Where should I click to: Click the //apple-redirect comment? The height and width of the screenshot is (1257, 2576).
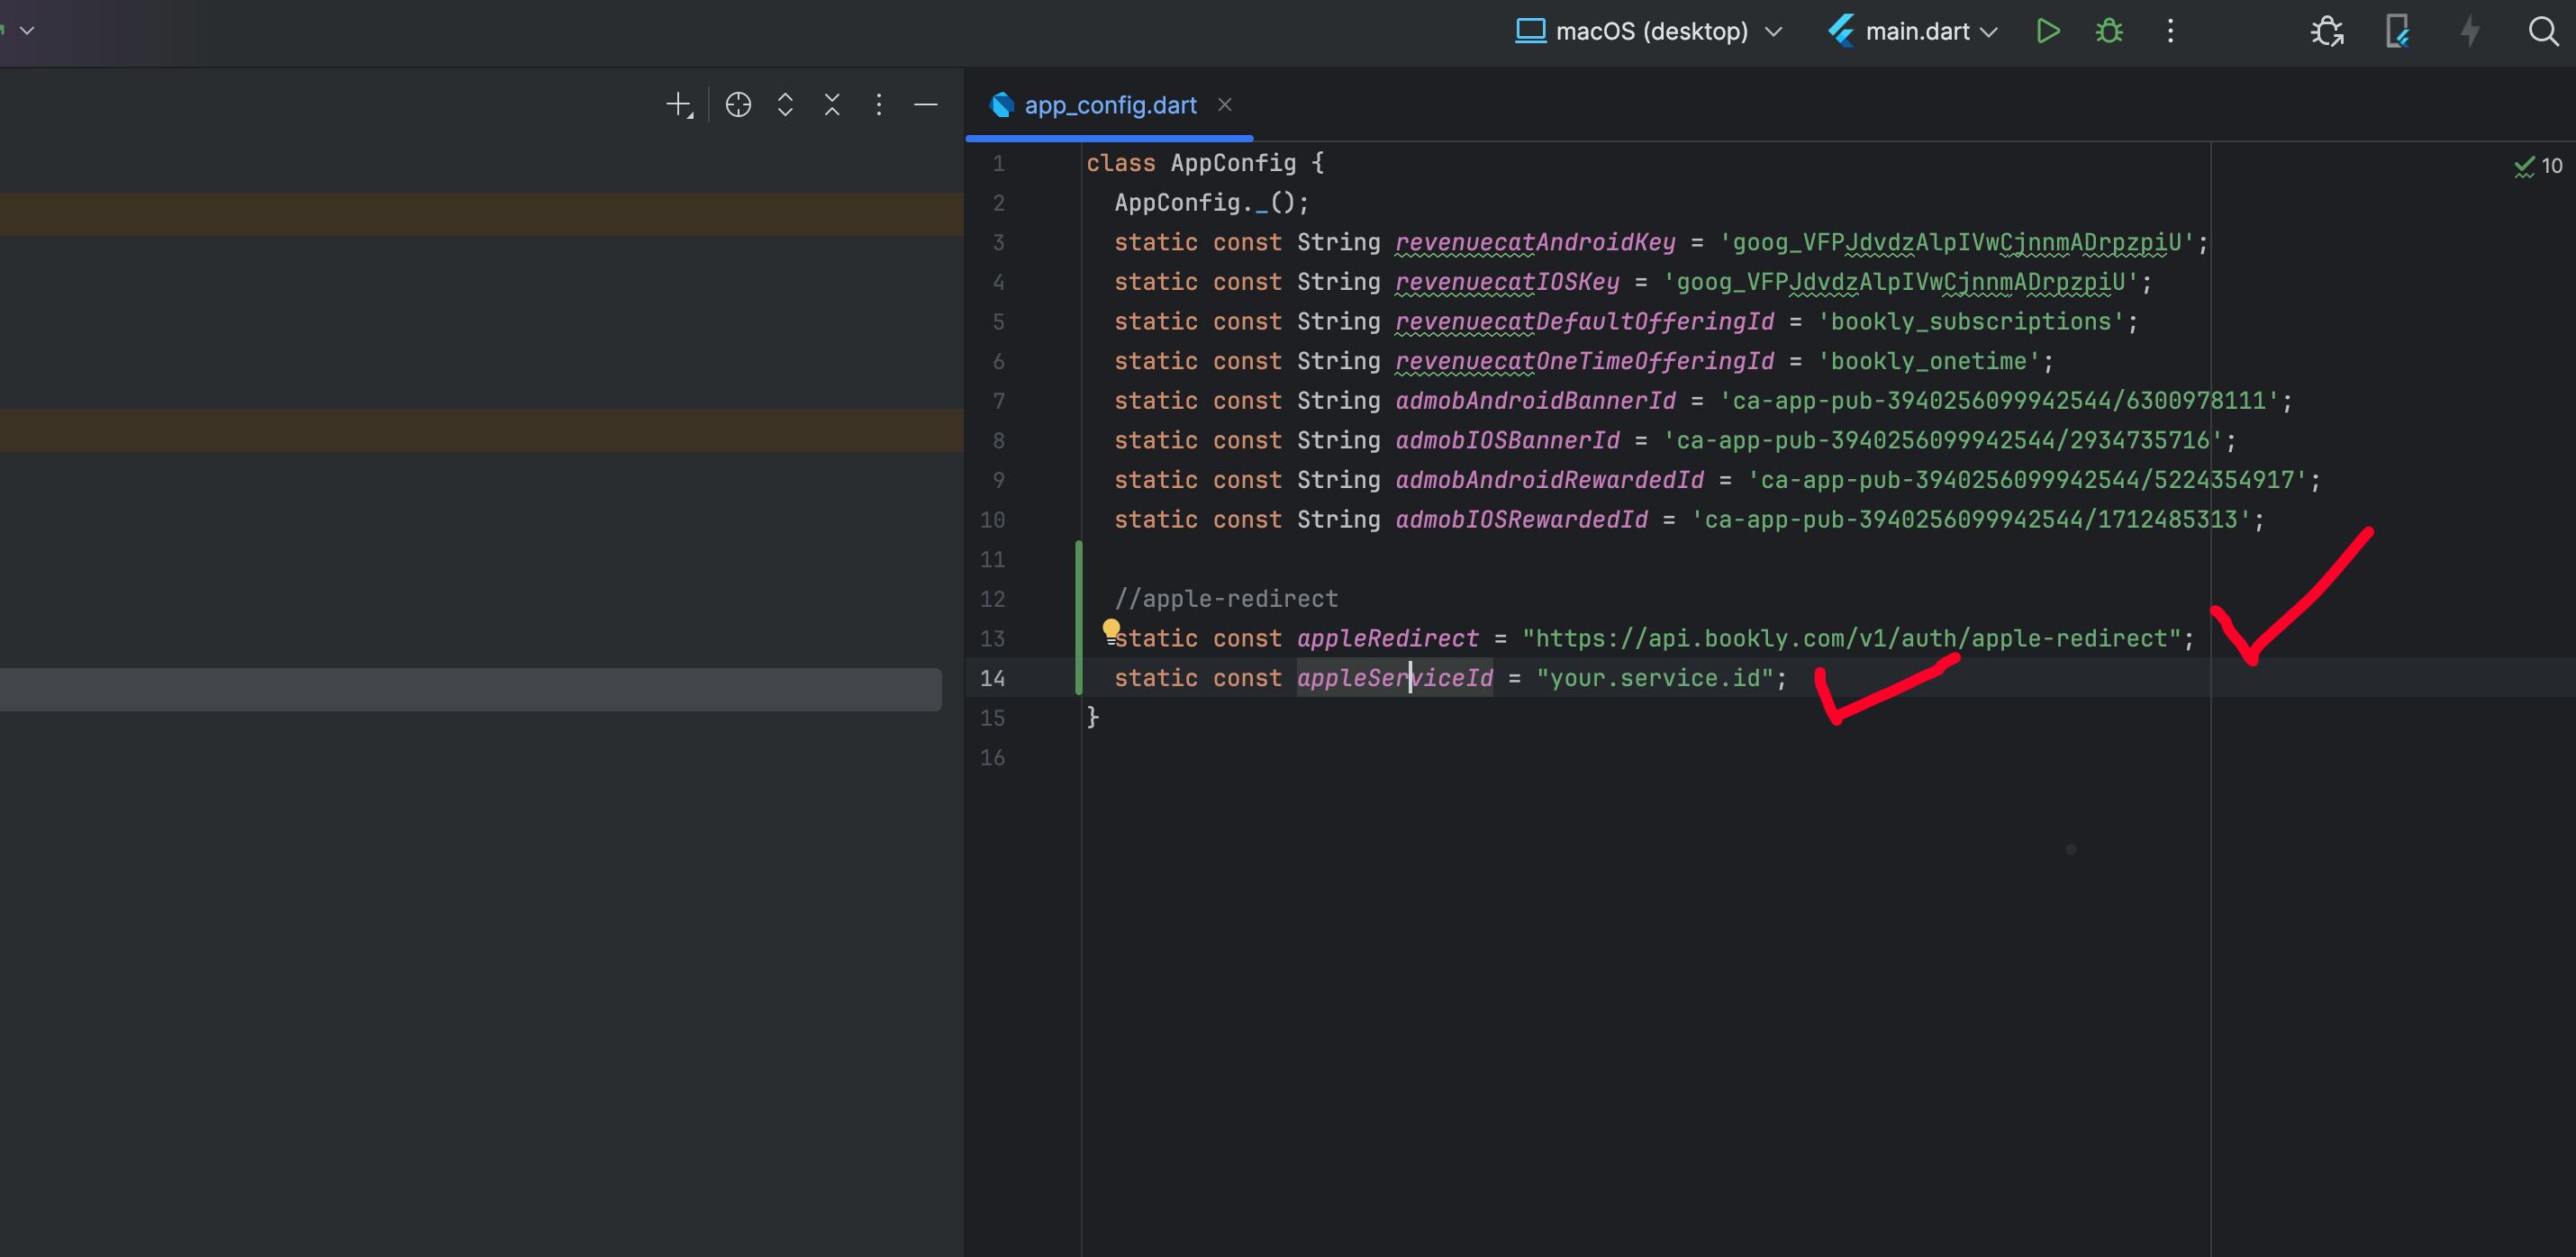tap(1226, 599)
